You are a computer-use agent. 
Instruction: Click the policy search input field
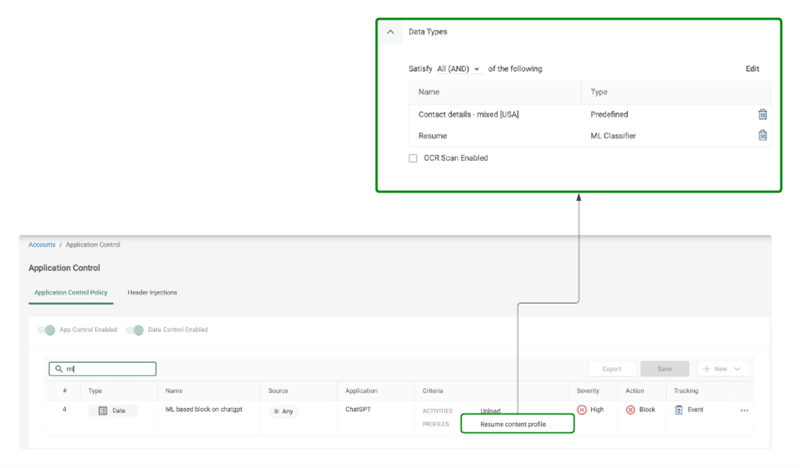tap(103, 368)
